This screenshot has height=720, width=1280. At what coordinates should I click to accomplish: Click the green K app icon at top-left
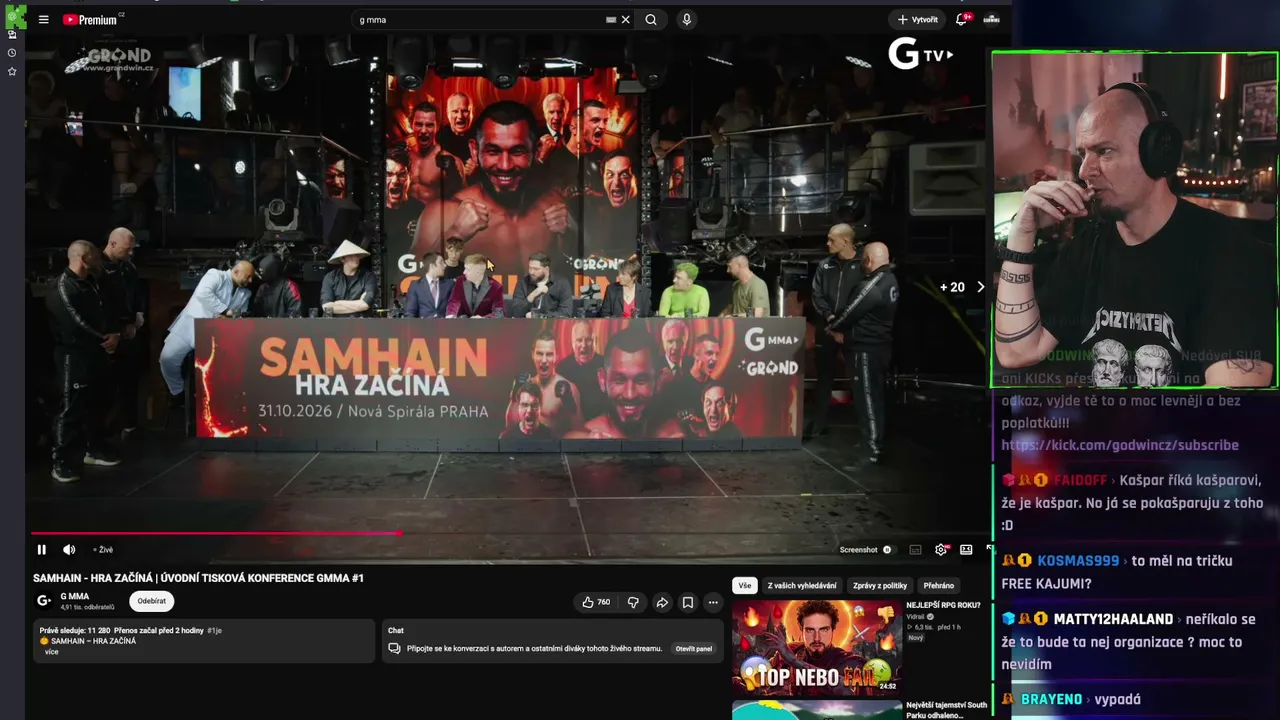(14, 17)
